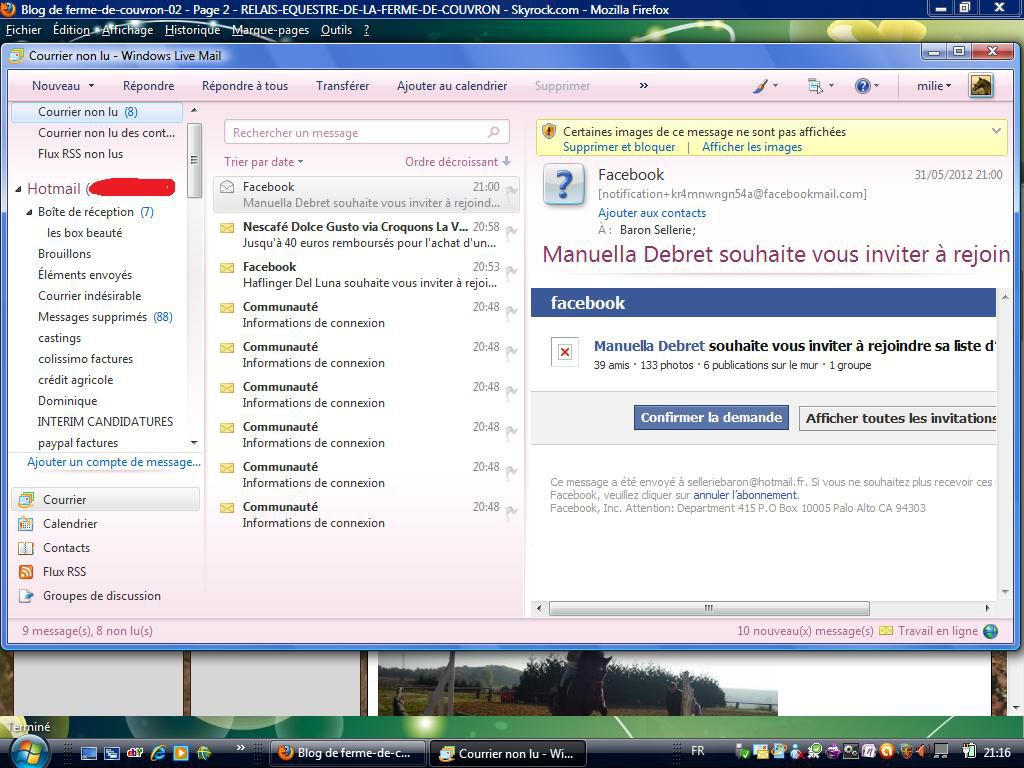Open the Trier par date dropdown

click(263, 162)
